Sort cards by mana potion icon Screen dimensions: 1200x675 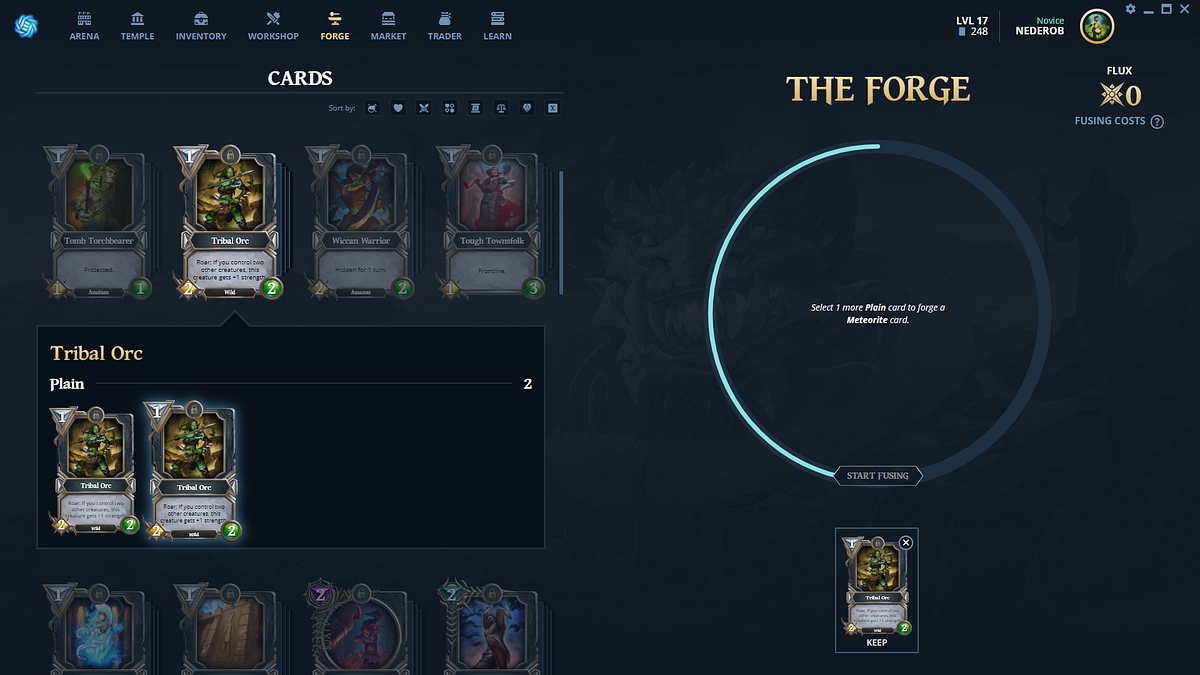pyautogui.click(x=372, y=108)
